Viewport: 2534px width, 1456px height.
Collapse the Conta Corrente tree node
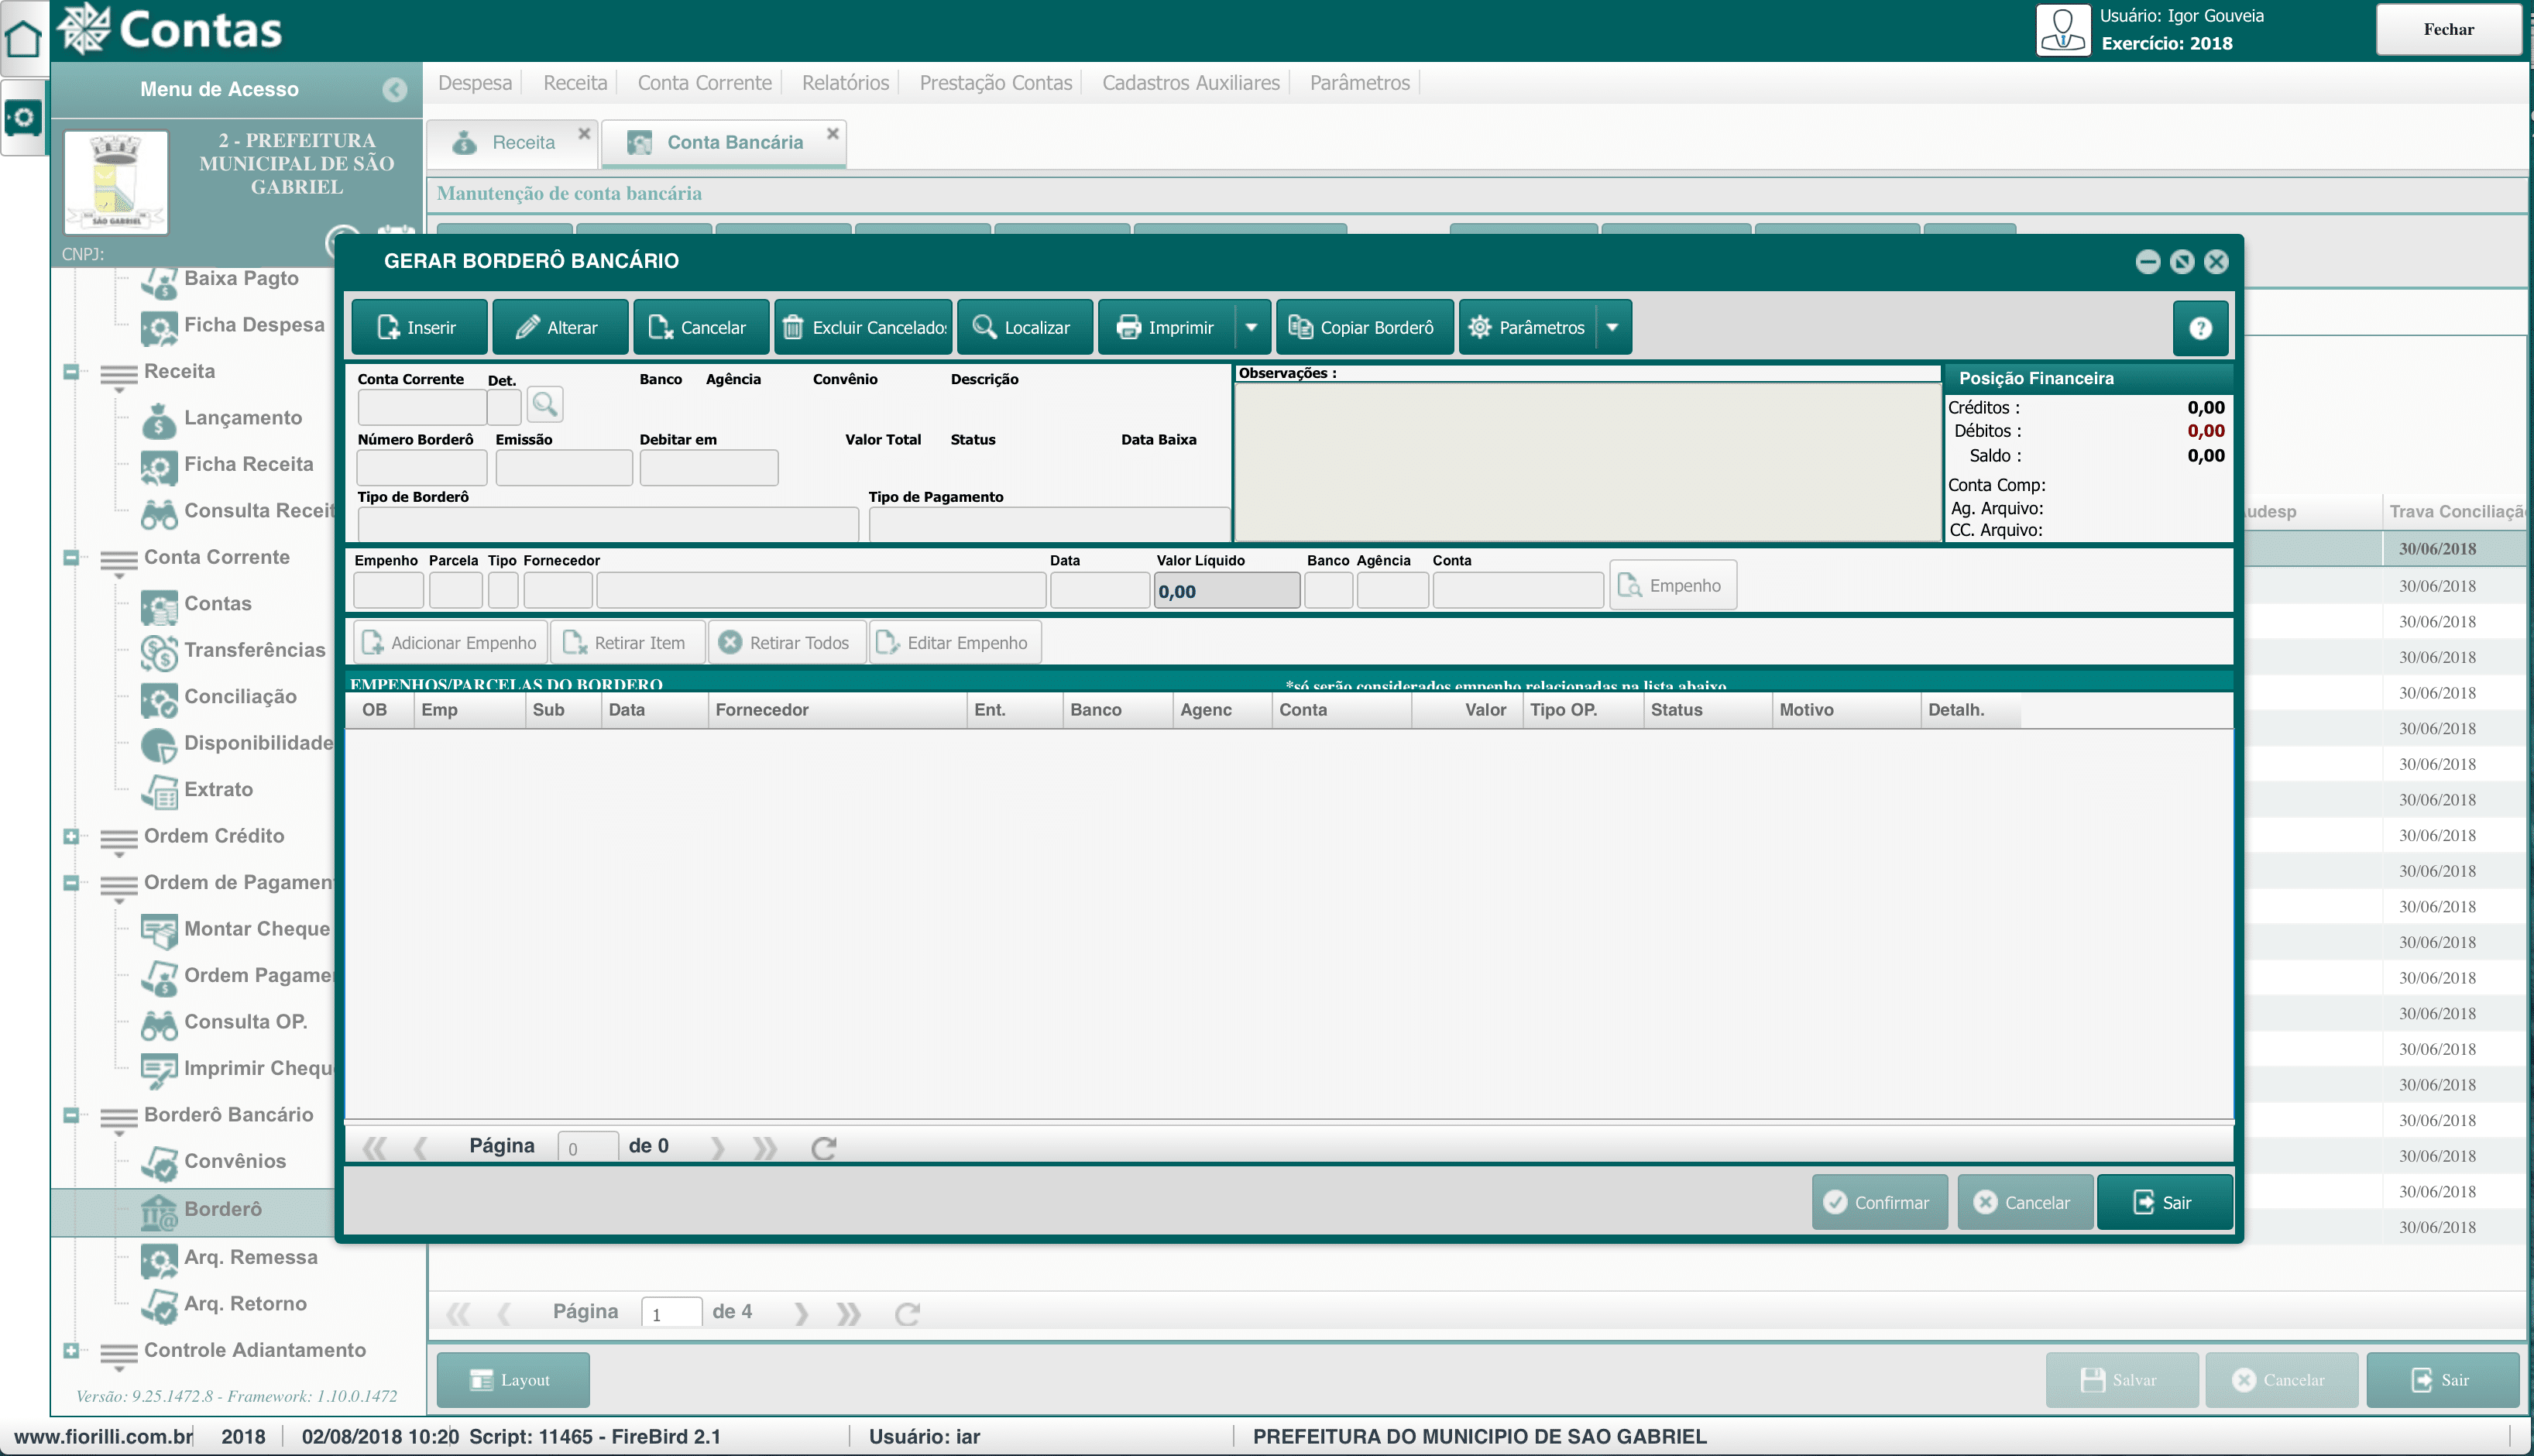tap(71, 558)
